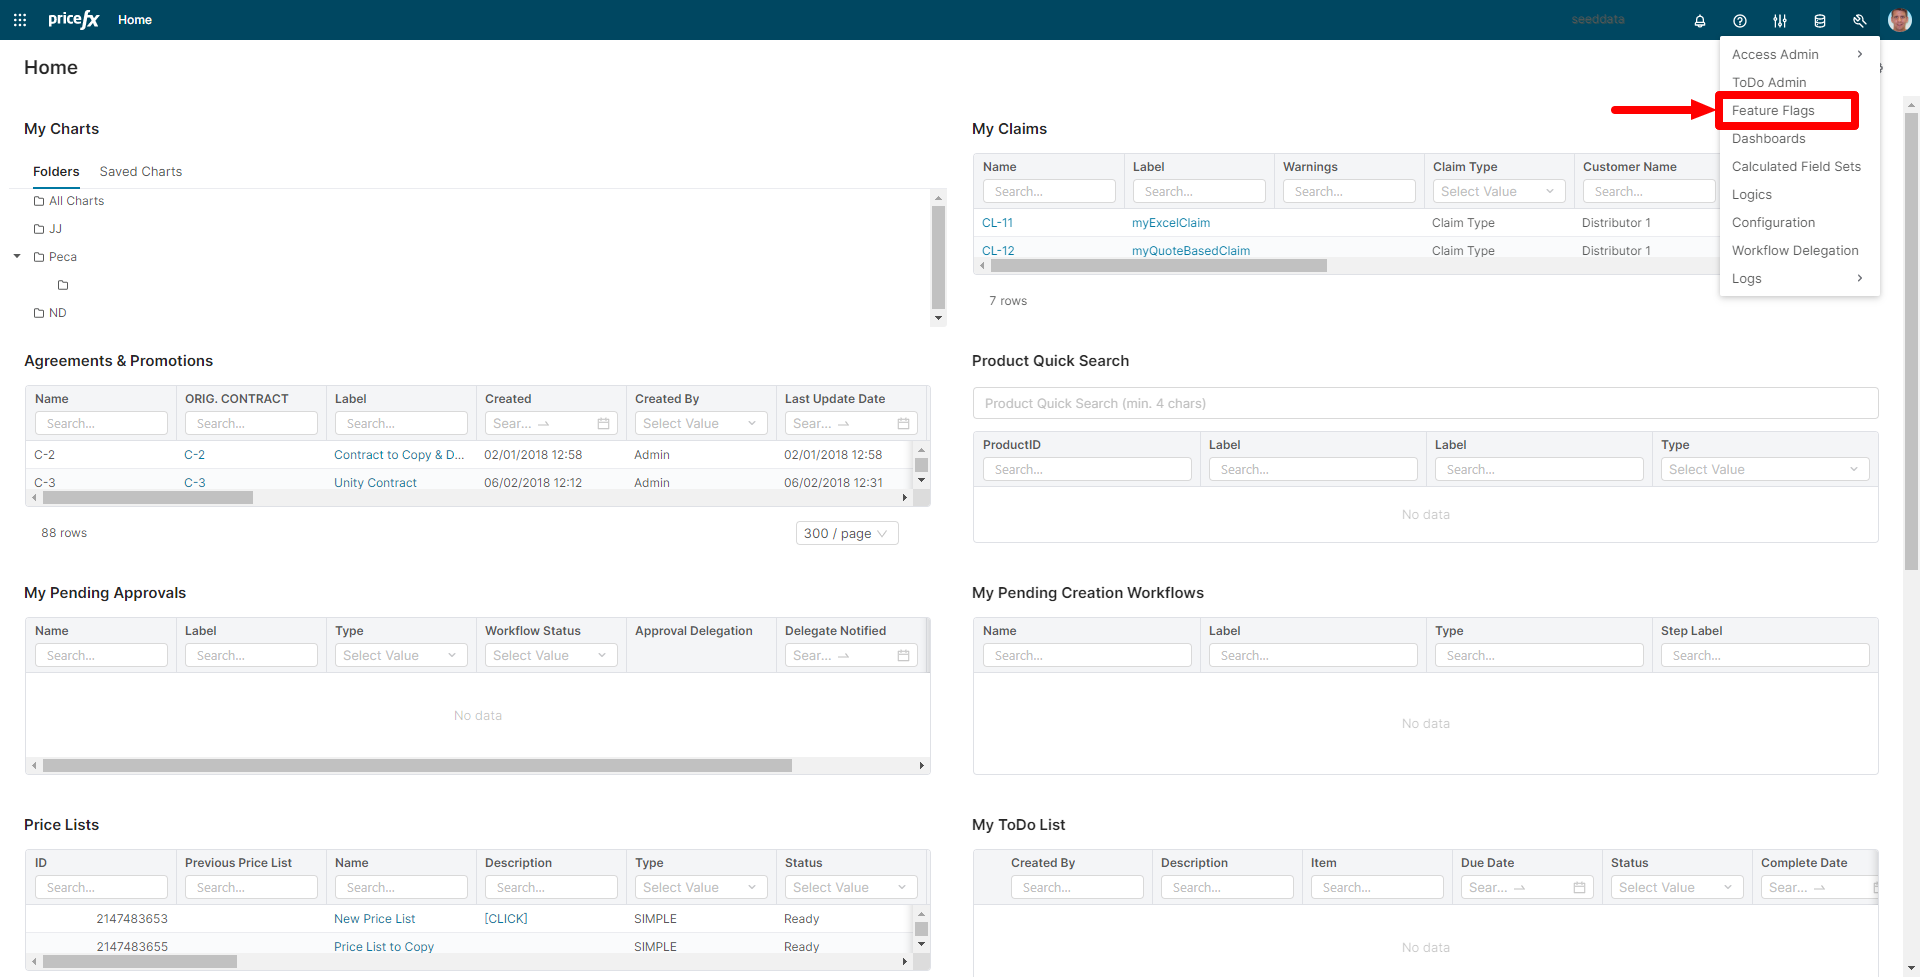Click the notifications bell icon

(1699, 21)
